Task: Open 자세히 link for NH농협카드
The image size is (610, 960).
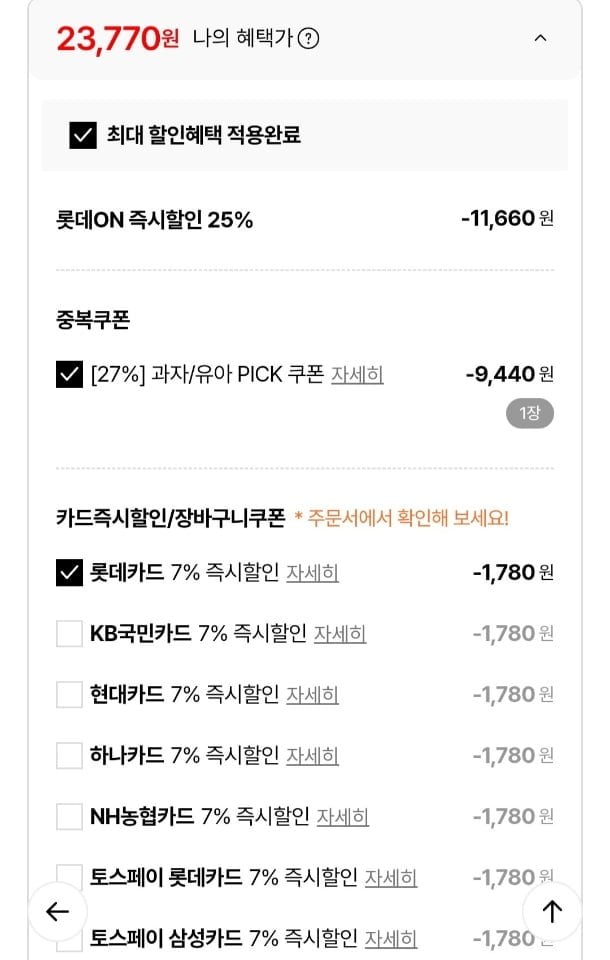Action: 343,817
